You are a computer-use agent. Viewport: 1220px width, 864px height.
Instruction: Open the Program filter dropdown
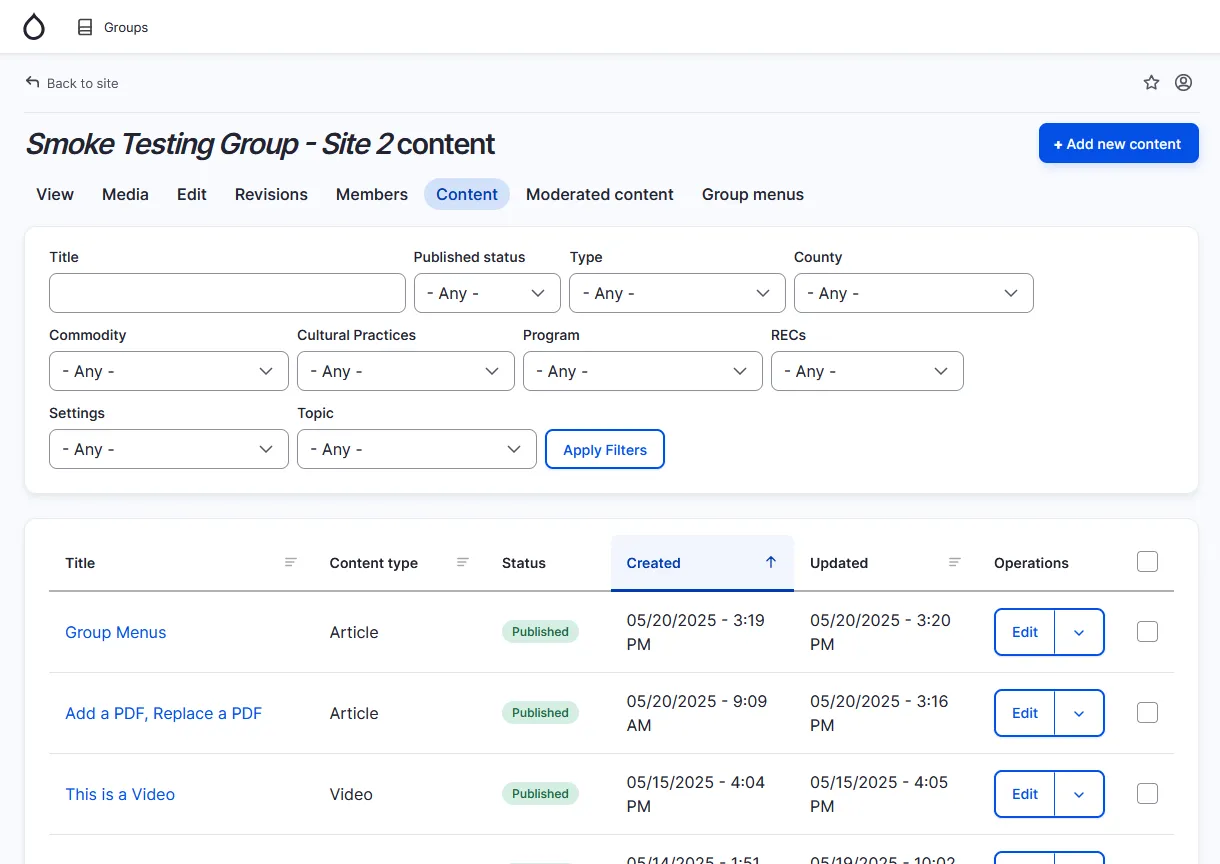643,371
